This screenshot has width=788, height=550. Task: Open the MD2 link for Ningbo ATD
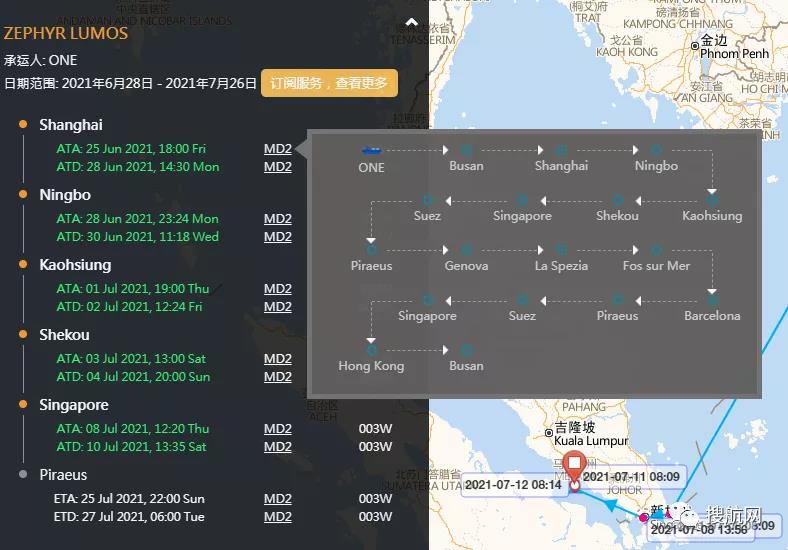278,237
